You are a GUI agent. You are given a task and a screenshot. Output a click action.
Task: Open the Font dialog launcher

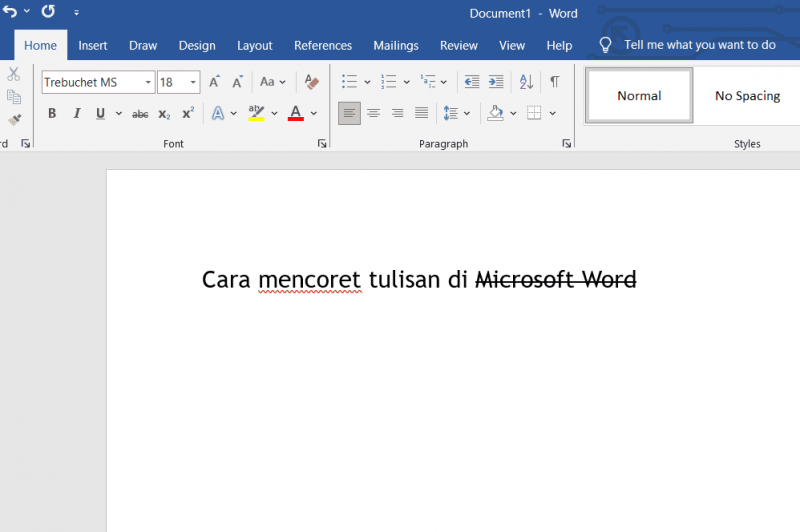322,144
